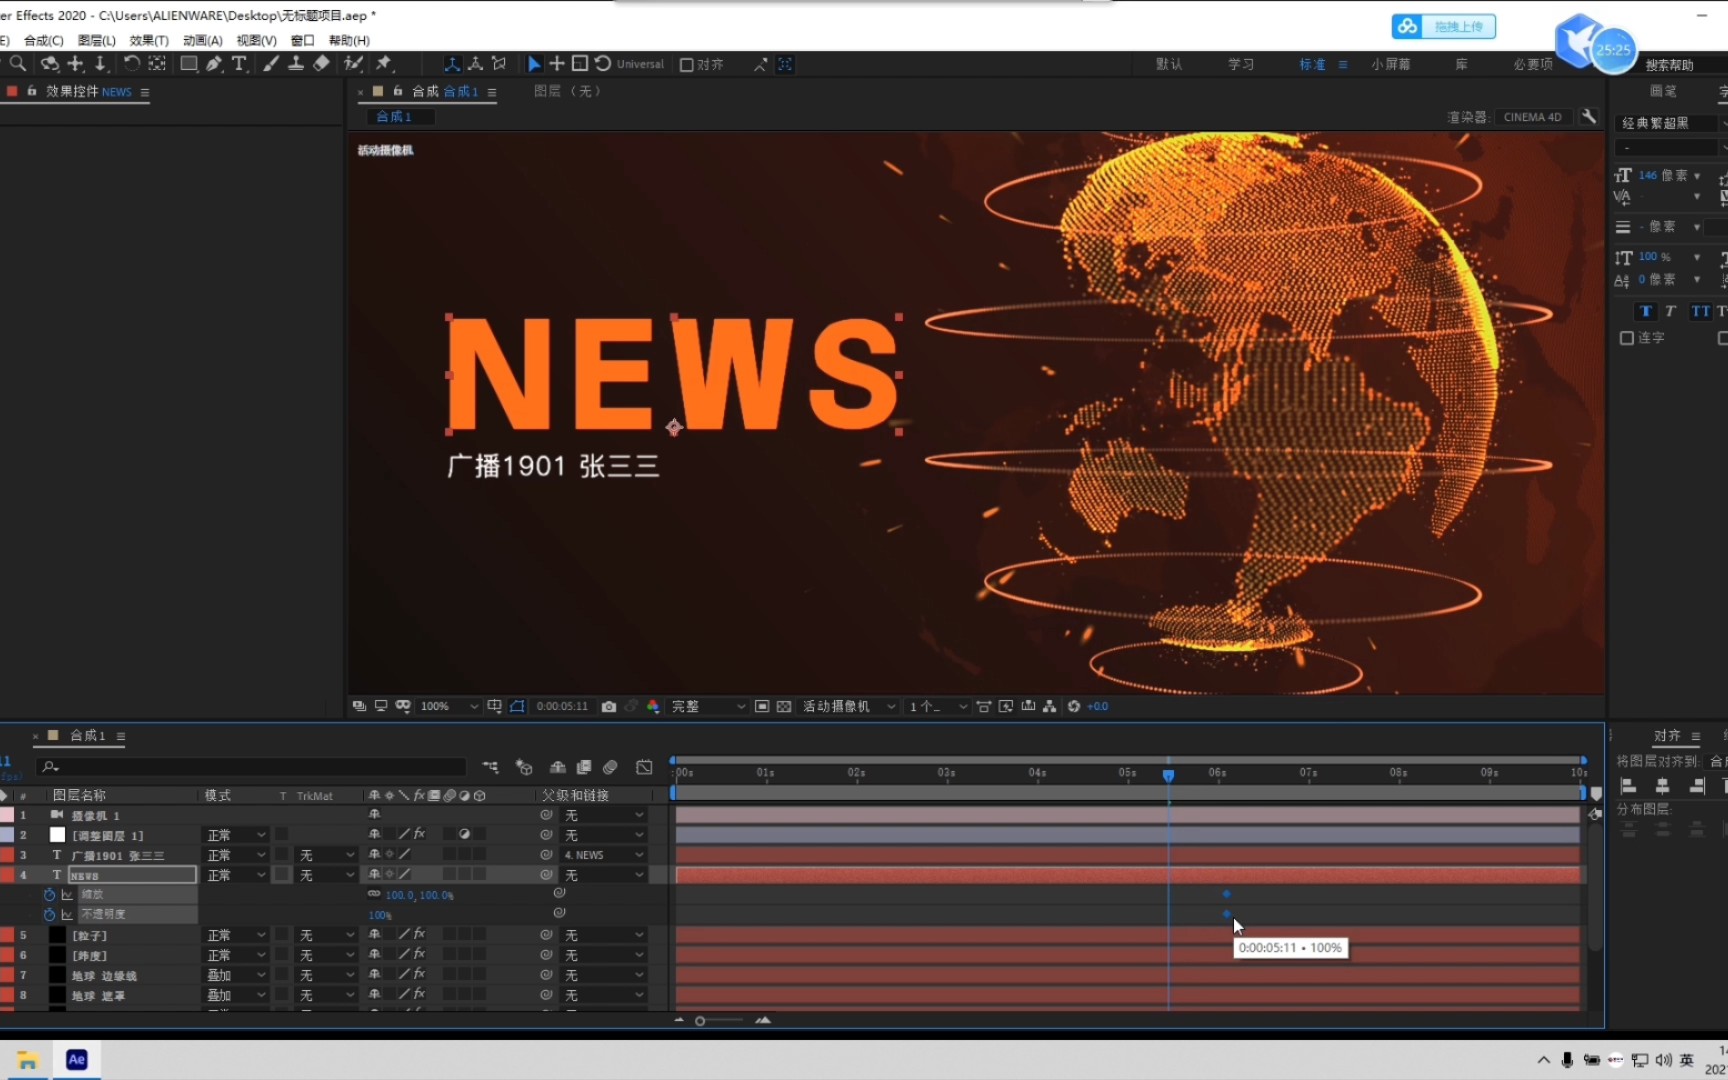Click the region of interest icon
The height and width of the screenshot is (1080, 1728).
click(x=762, y=706)
